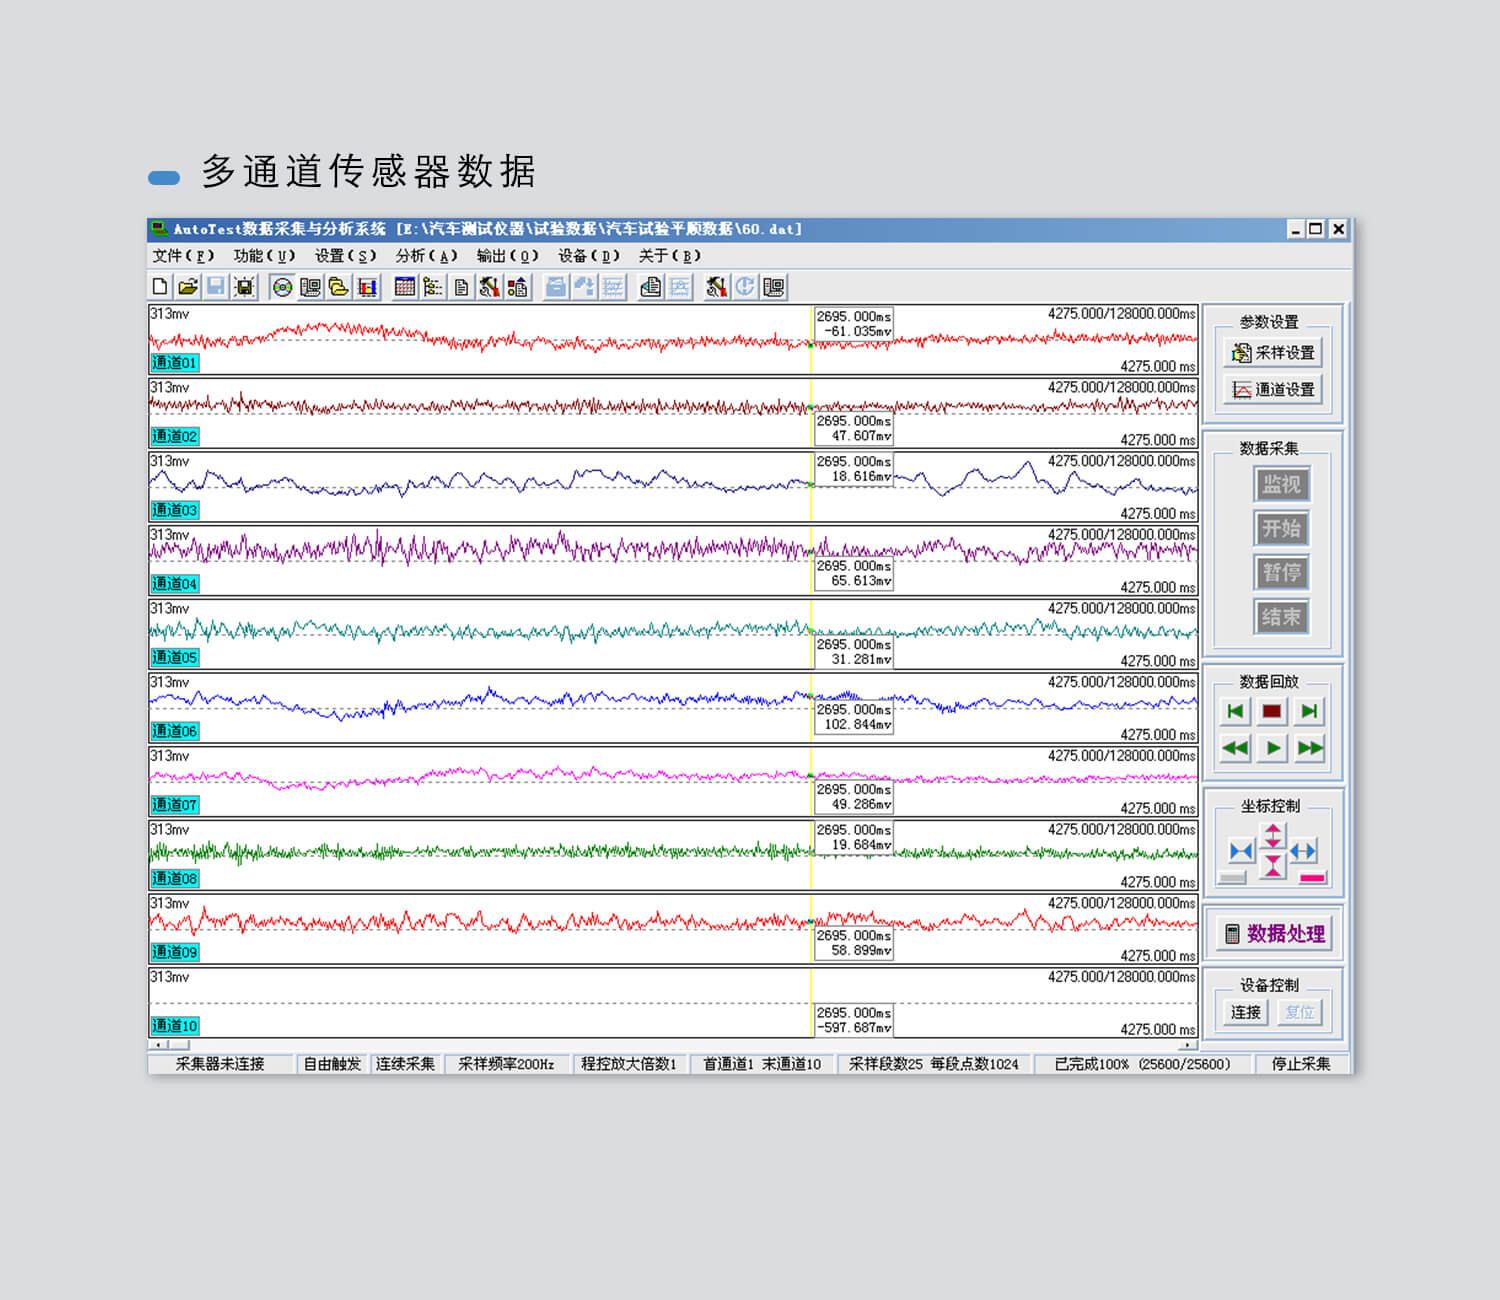This screenshot has width=1500, height=1300.
Task: Click the calendar grid toolbar icon
Action: [x=404, y=287]
